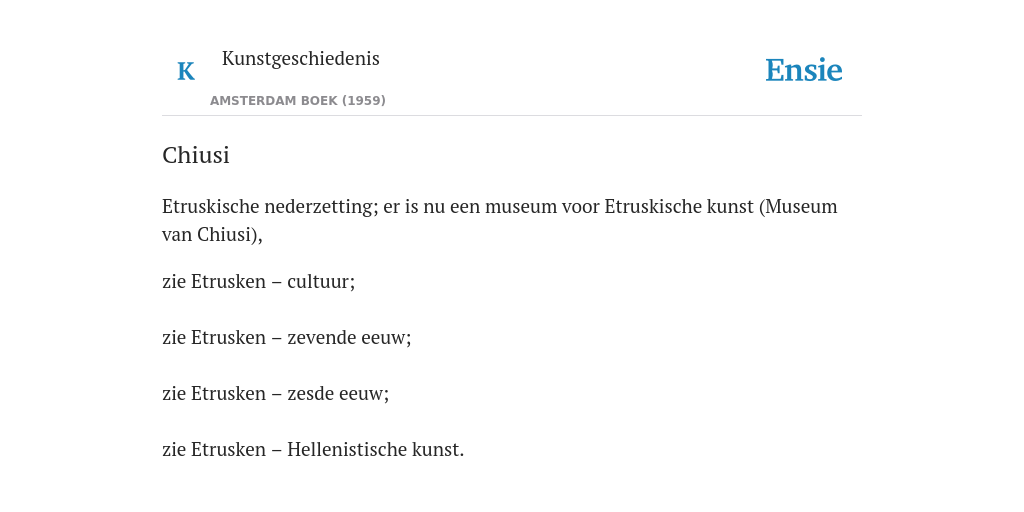1024x512 pixels.
Task: Open the Kunstgeschiedenis source title
Action: 300,59
